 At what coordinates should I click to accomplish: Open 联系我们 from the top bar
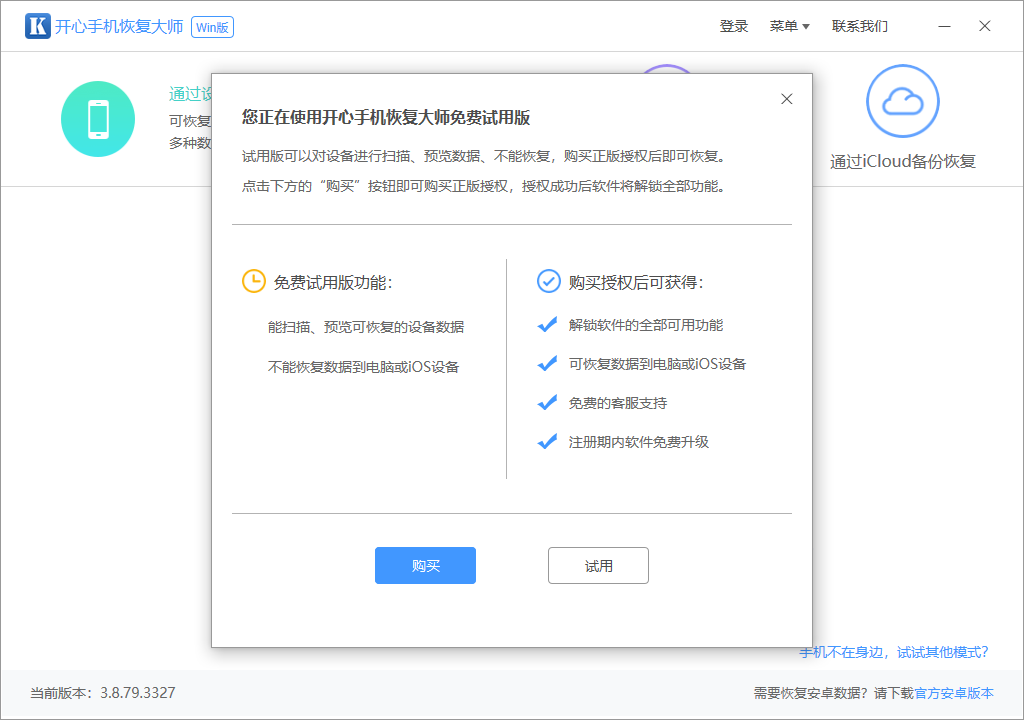pyautogui.click(x=860, y=25)
